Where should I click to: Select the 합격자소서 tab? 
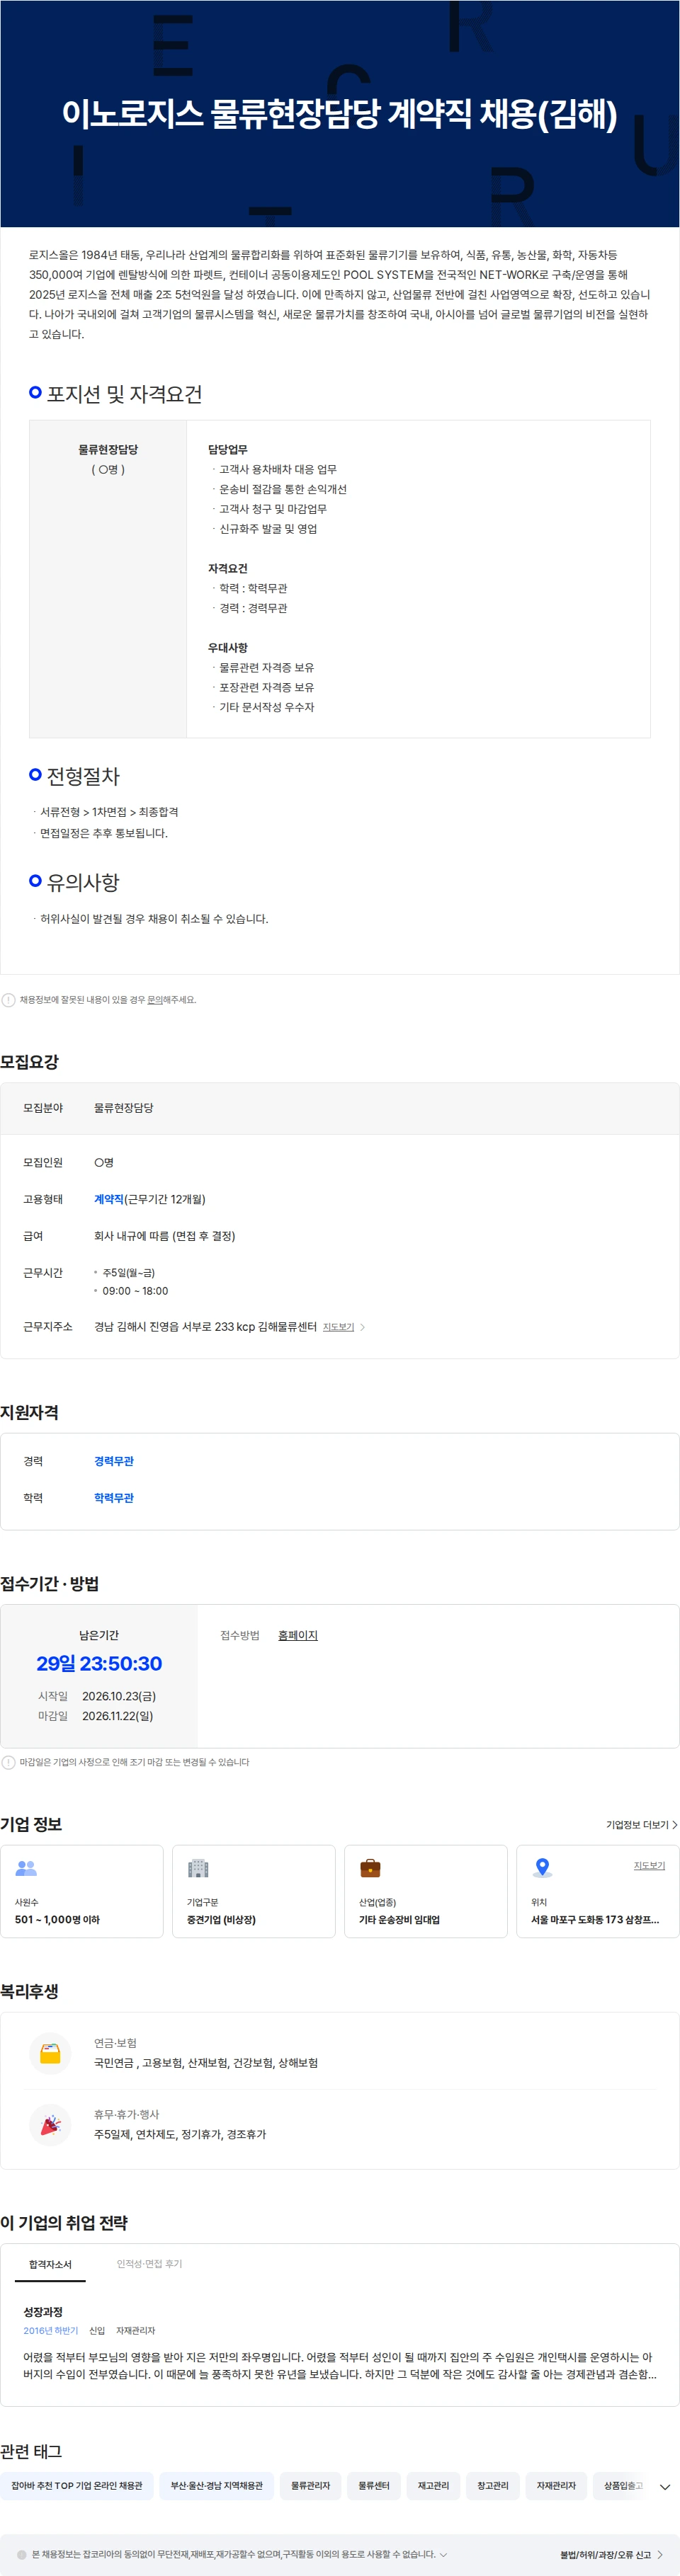[x=50, y=2264]
